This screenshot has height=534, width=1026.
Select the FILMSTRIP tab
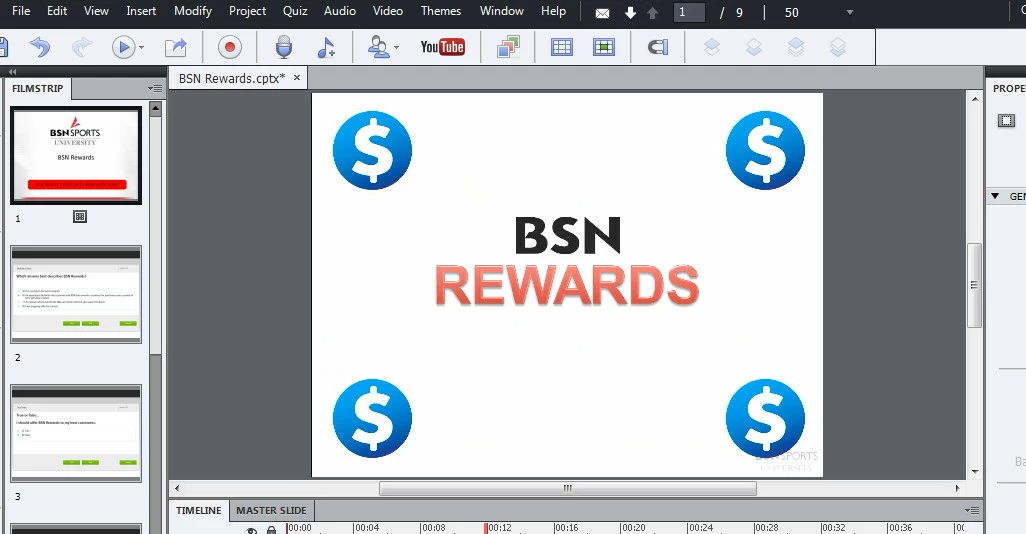pyautogui.click(x=37, y=88)
